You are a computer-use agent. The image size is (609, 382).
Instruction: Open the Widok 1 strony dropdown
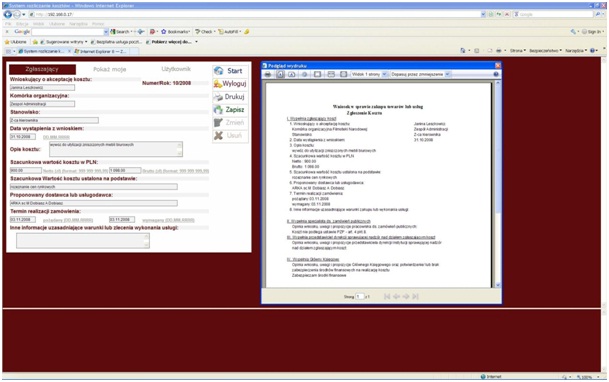pyautogui.click(x=369, y=74)
